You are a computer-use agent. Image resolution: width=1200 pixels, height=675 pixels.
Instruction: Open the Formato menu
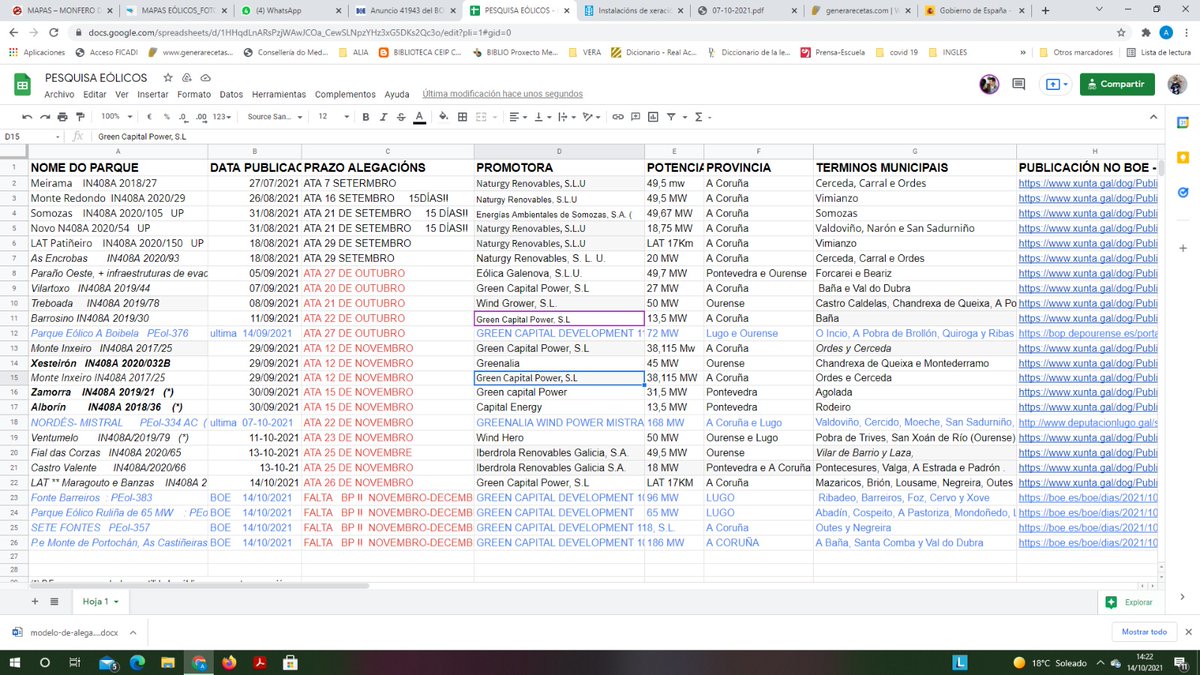pyautogui.click(x=194, y=94)
